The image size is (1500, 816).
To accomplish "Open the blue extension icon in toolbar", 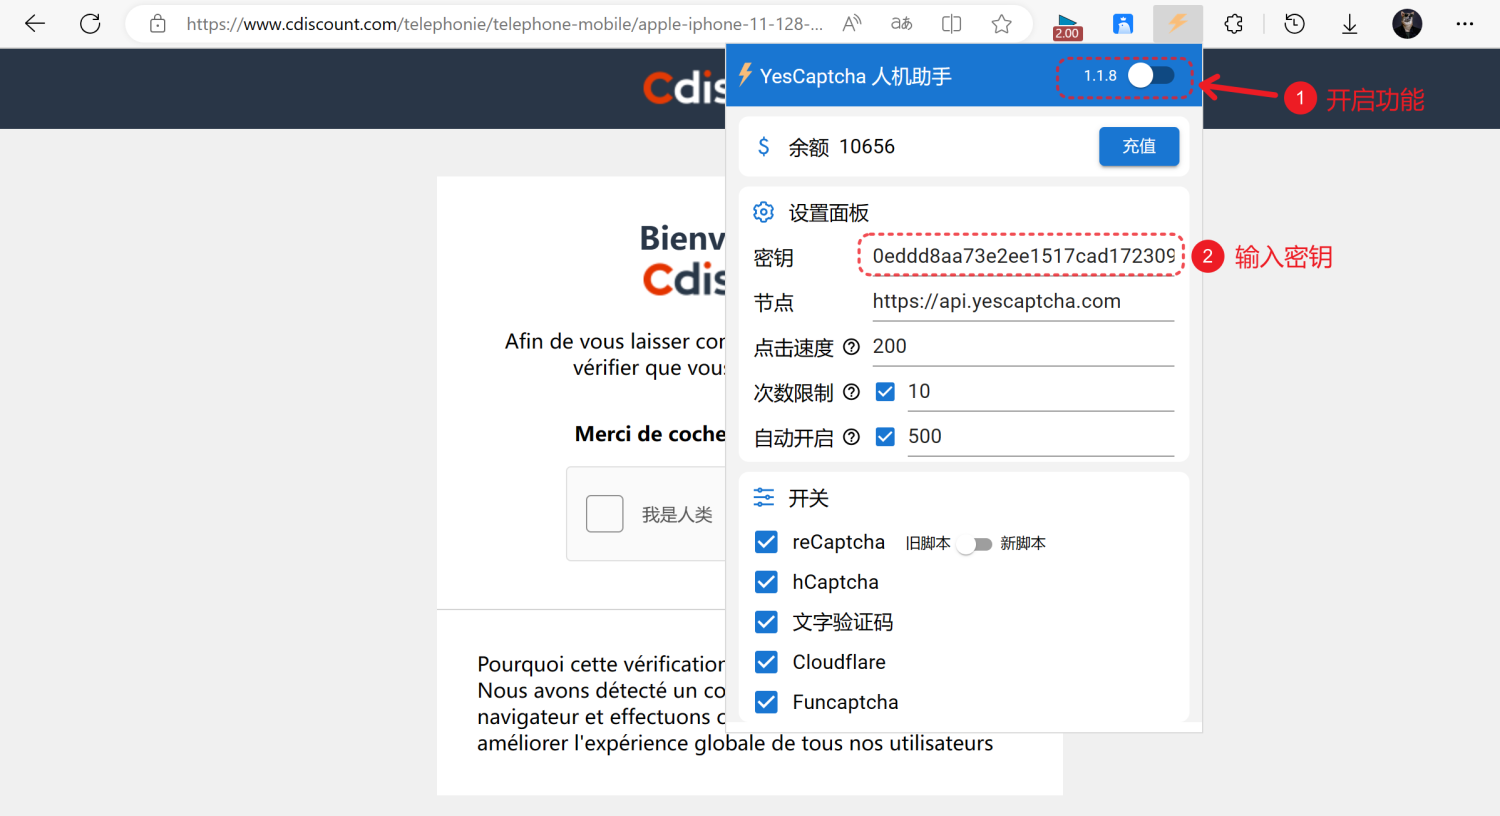I will (1123, 24).
